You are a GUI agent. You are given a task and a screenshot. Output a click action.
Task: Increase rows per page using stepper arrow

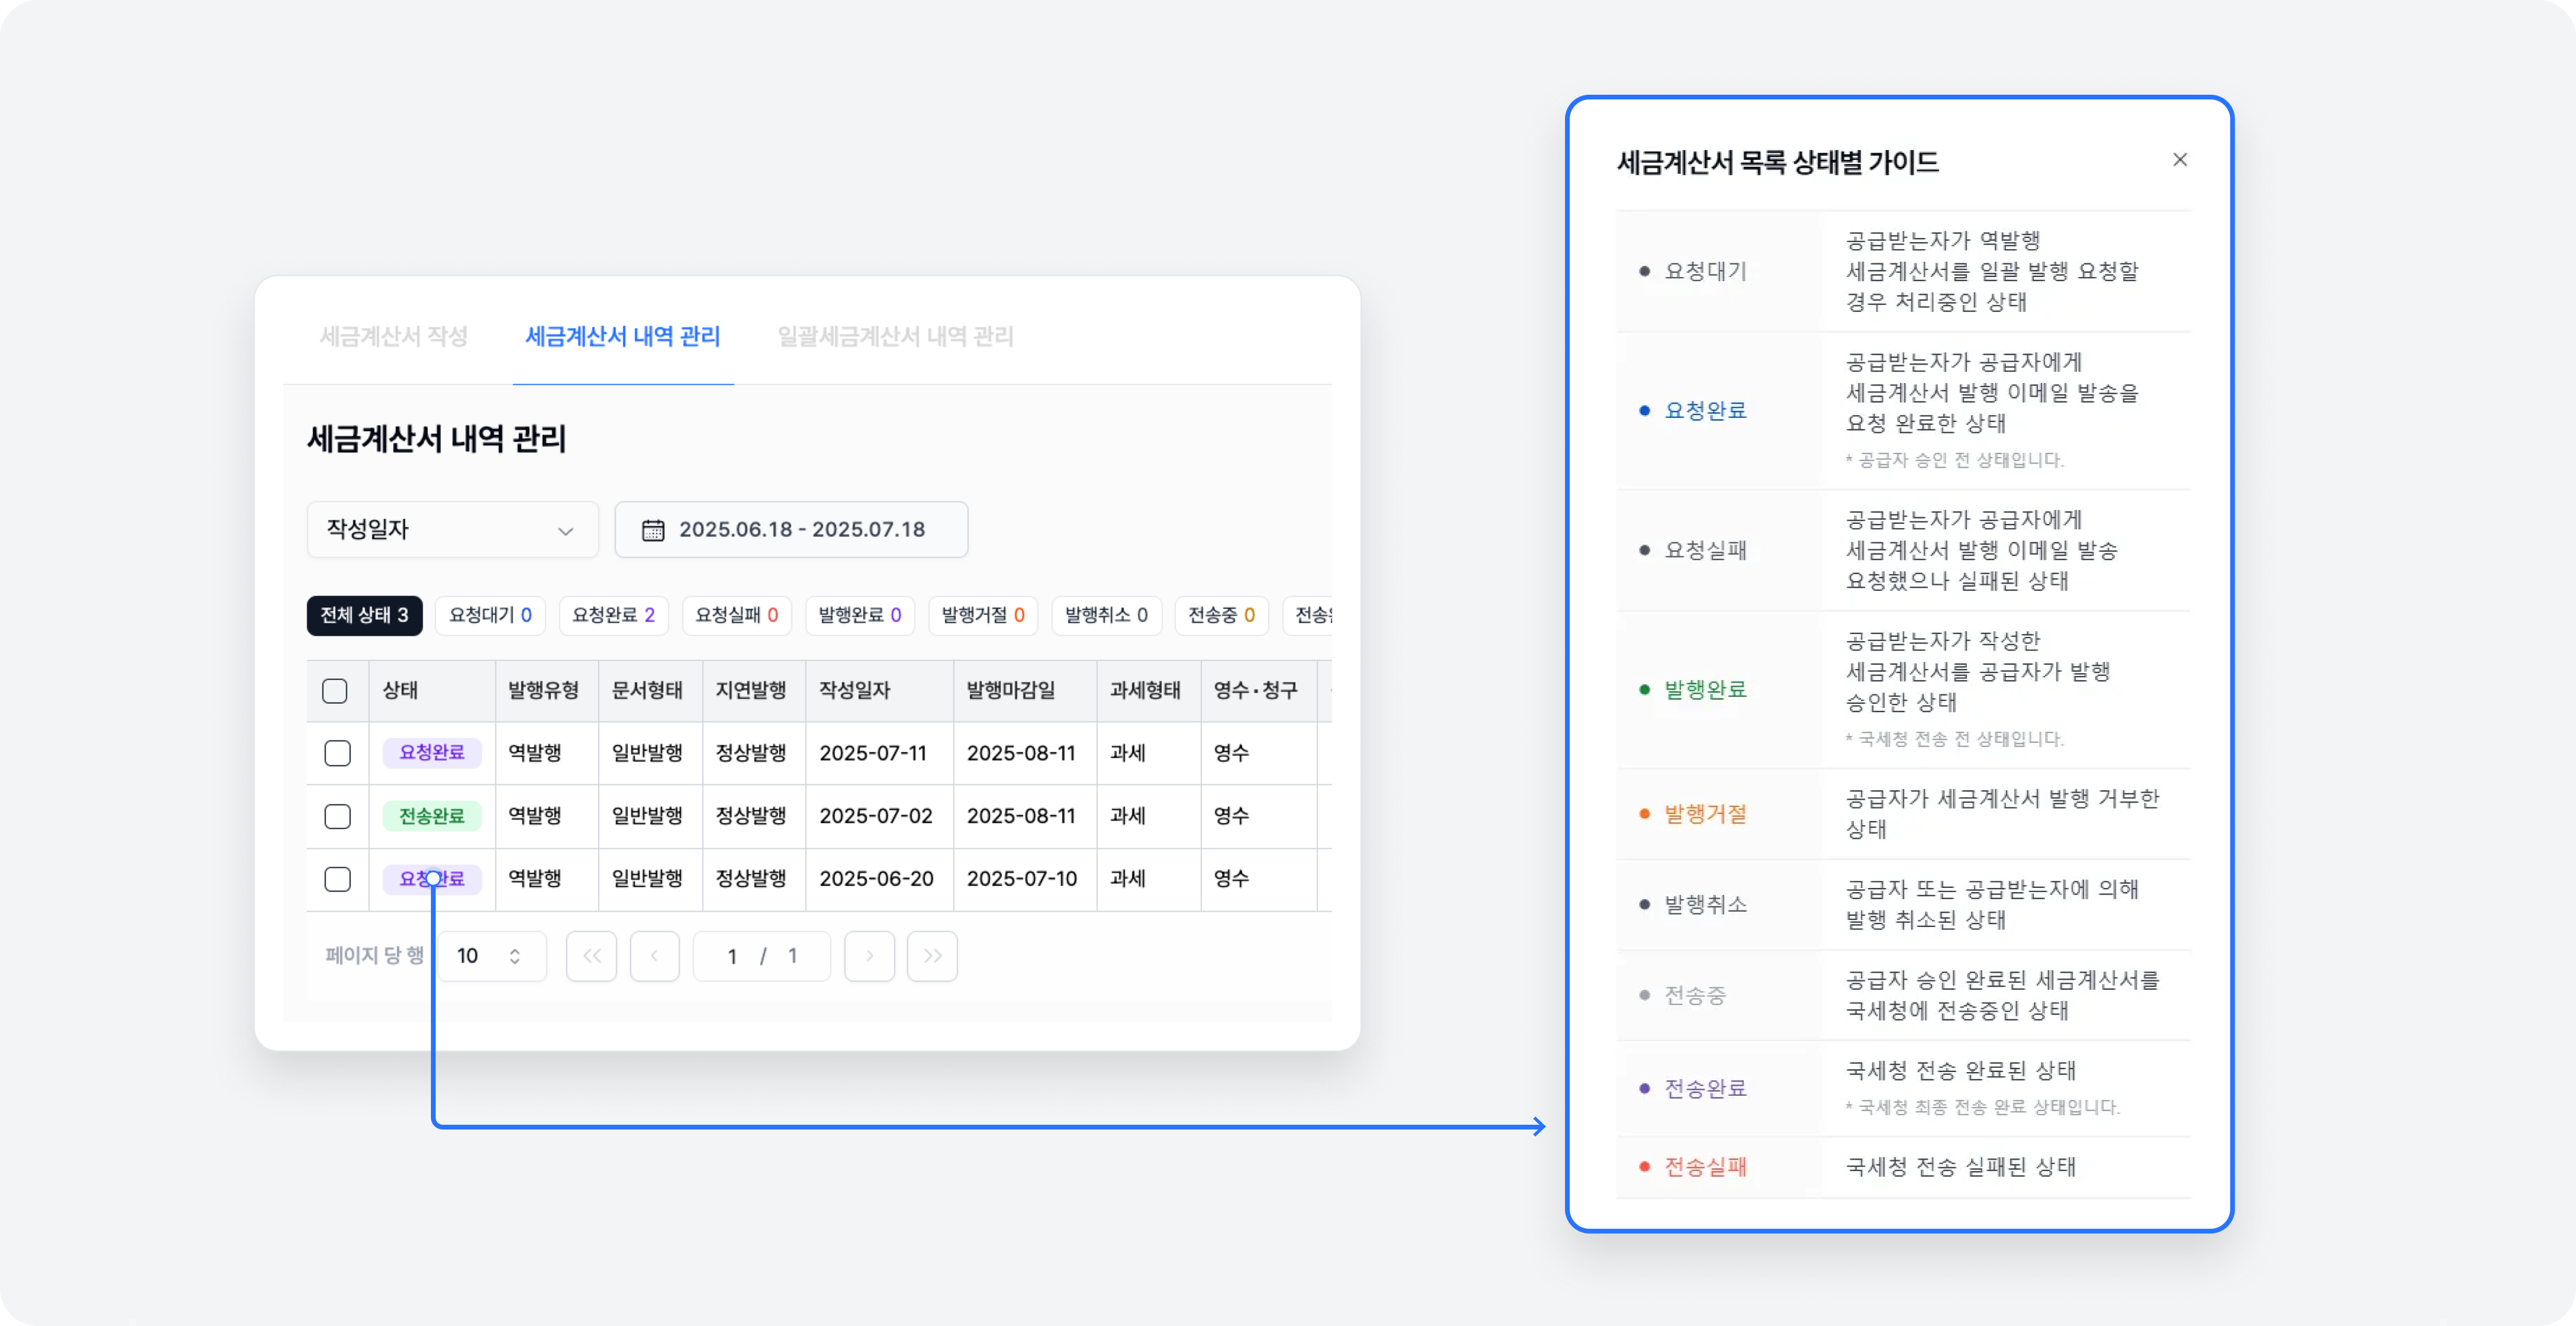pyautogui.click(x=515, y=950)
